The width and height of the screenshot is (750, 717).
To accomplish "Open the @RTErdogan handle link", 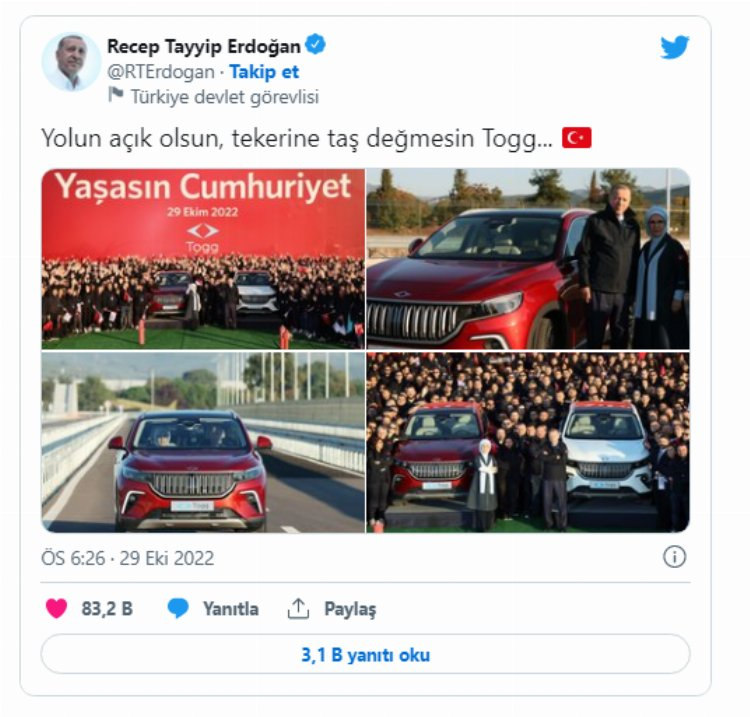I will coord(161,72).
